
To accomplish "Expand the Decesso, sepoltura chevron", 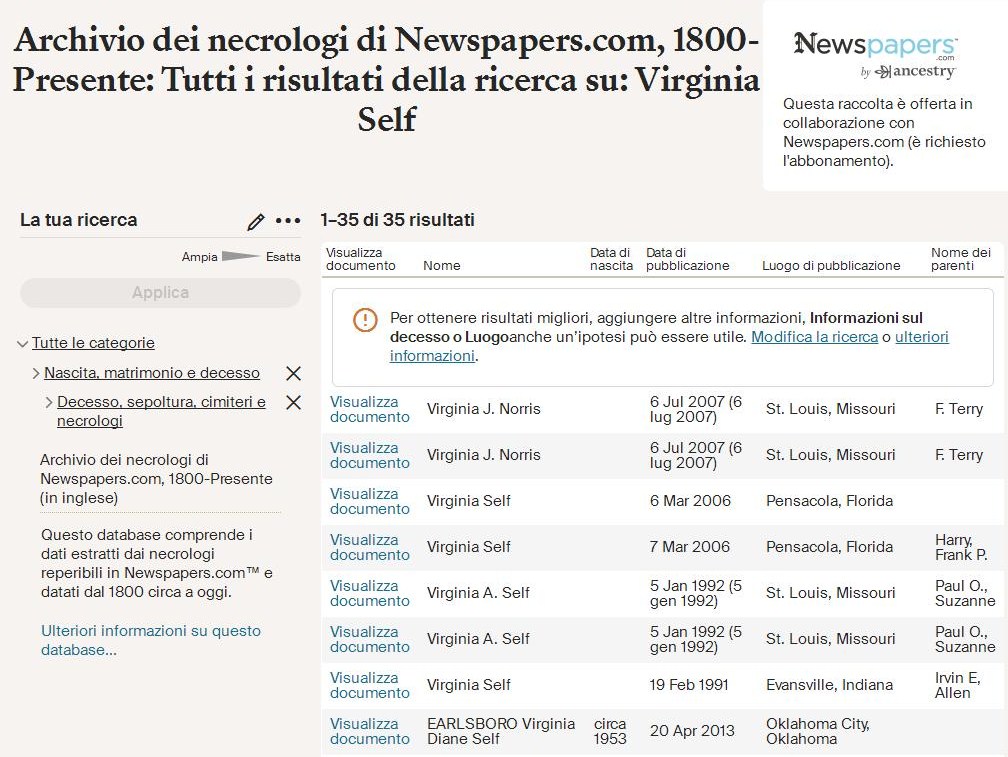I will pyautogui.click(x=49, y=402).
